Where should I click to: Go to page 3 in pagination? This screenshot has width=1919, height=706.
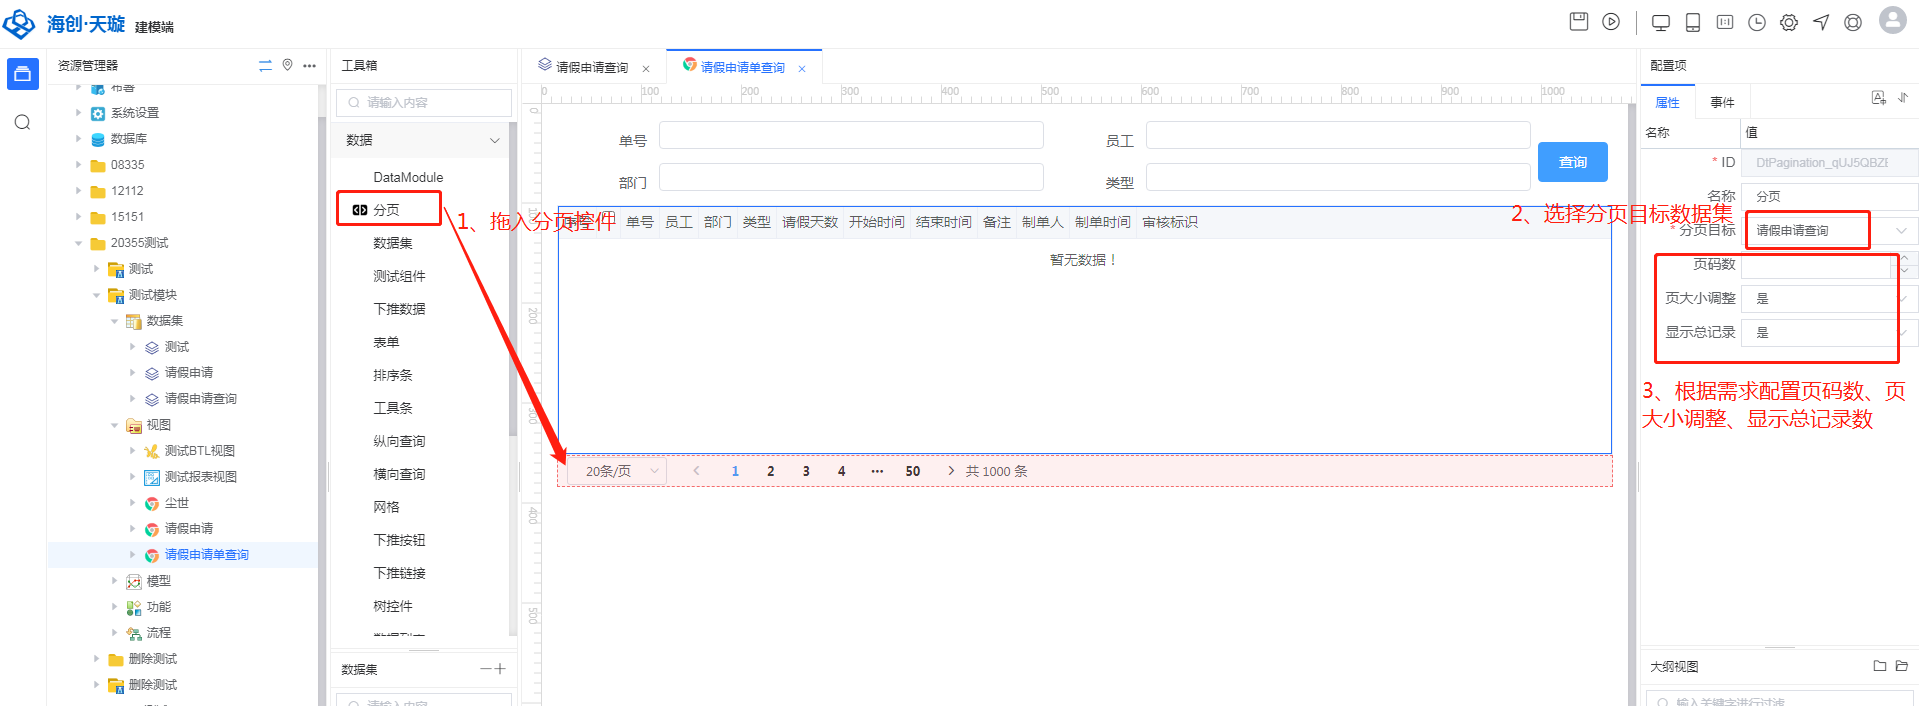(x=806, y=471)
